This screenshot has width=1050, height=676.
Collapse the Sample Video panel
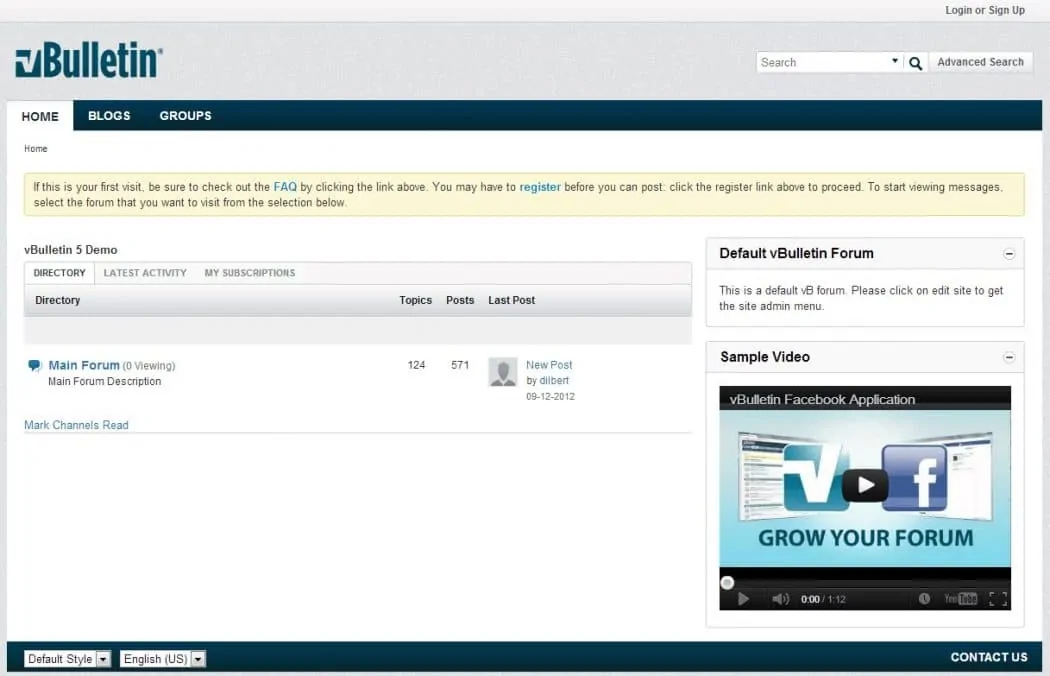coord(1009,357)
